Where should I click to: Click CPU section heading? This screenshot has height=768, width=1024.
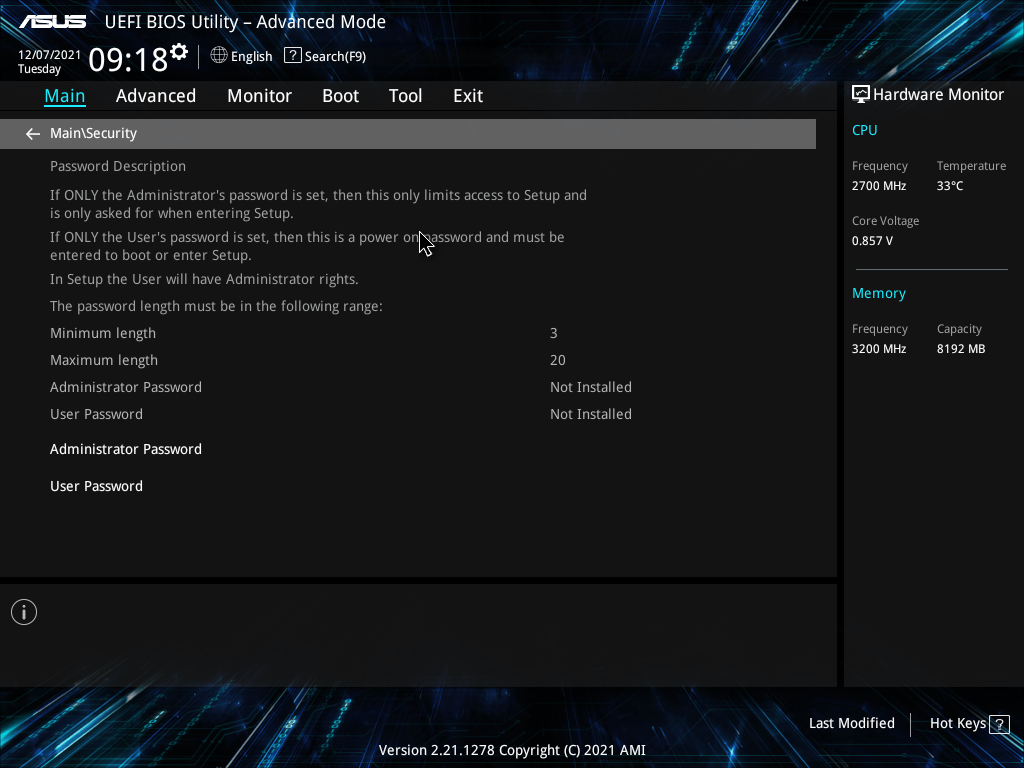865,130
